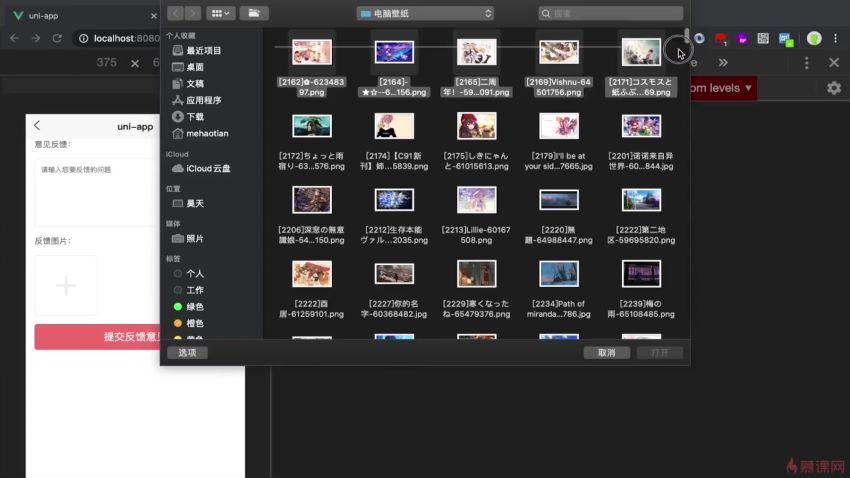
Task: Click the 取消 button
Action: pos(607,353)
